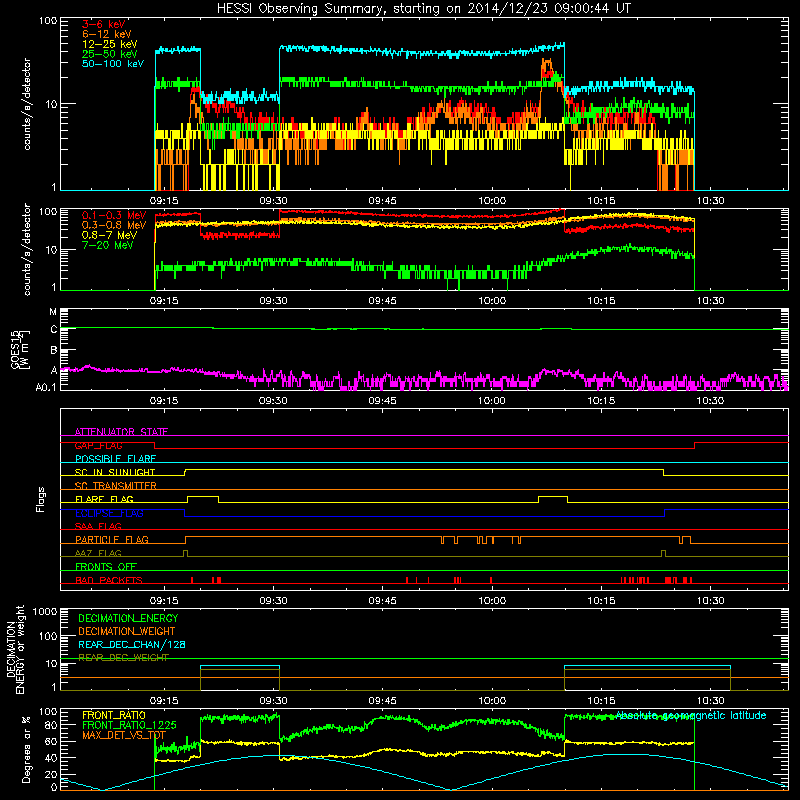
Task: Click the 10:00 time label under the Flags panel
Action: pyautogui.click(x=492, y=601)
